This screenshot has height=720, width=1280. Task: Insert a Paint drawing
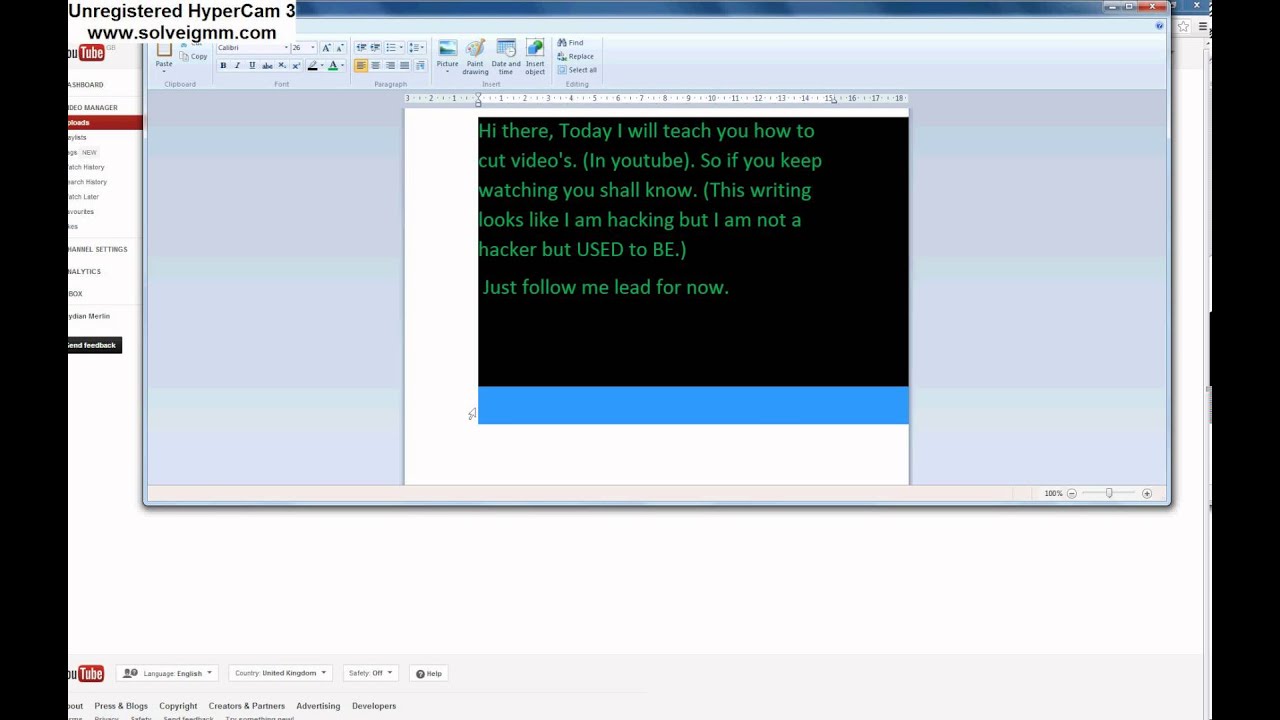click(x=475, y=57)
